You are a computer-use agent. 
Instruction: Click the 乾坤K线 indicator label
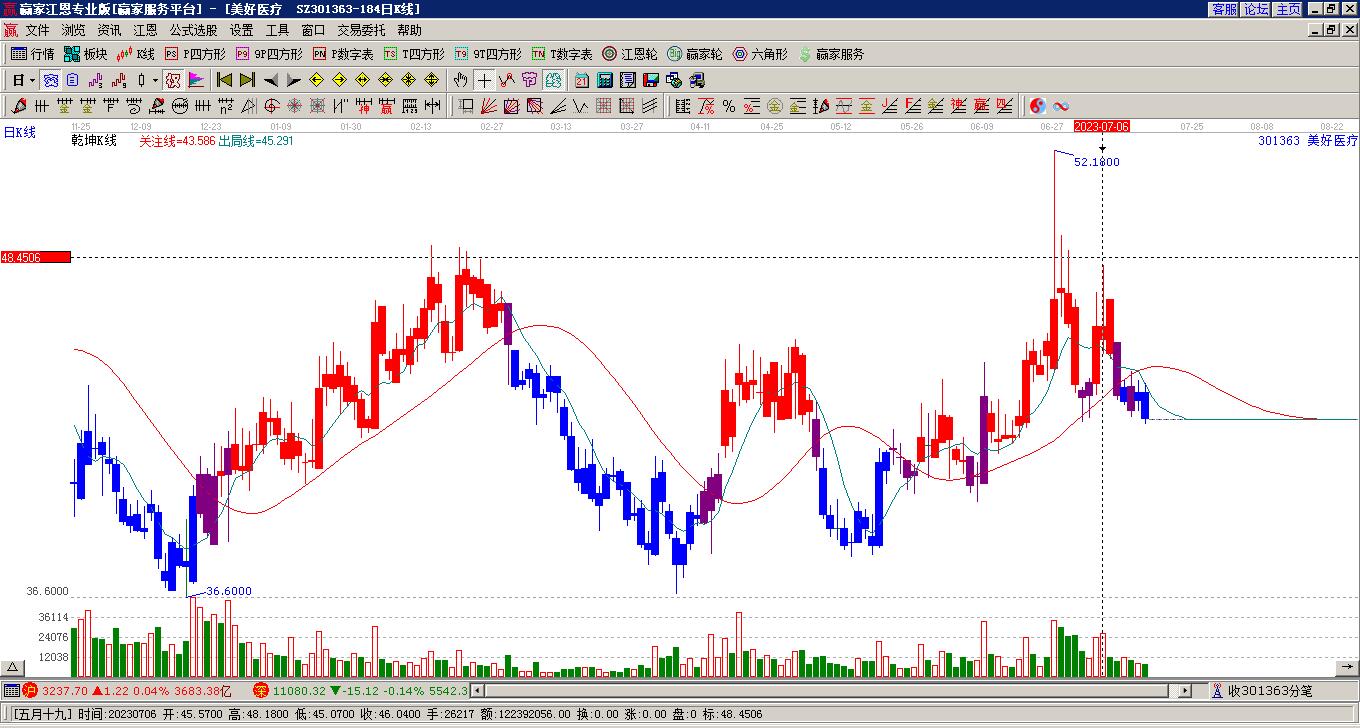[94, 141]
